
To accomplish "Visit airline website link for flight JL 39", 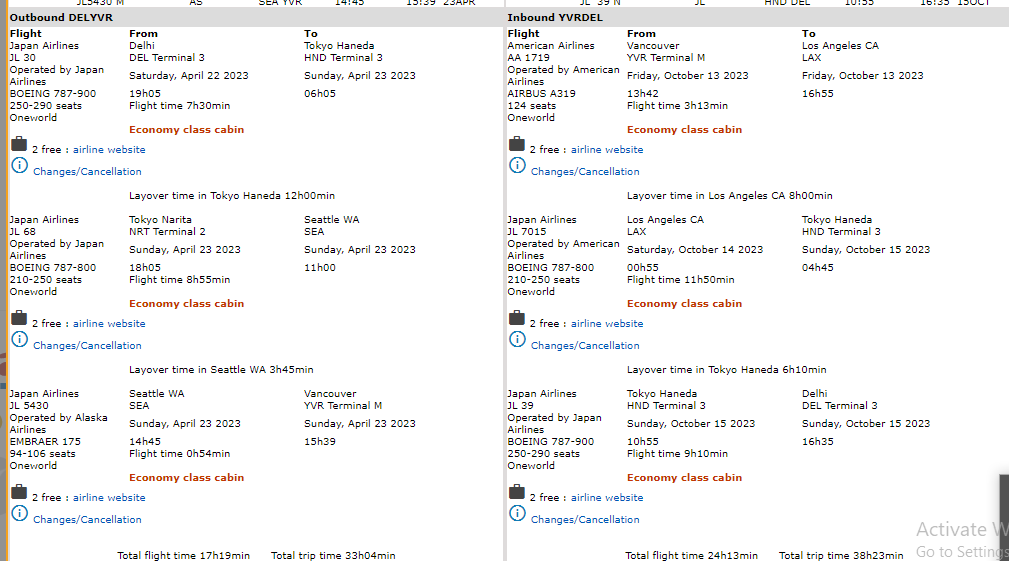I will tap(607, 498).
